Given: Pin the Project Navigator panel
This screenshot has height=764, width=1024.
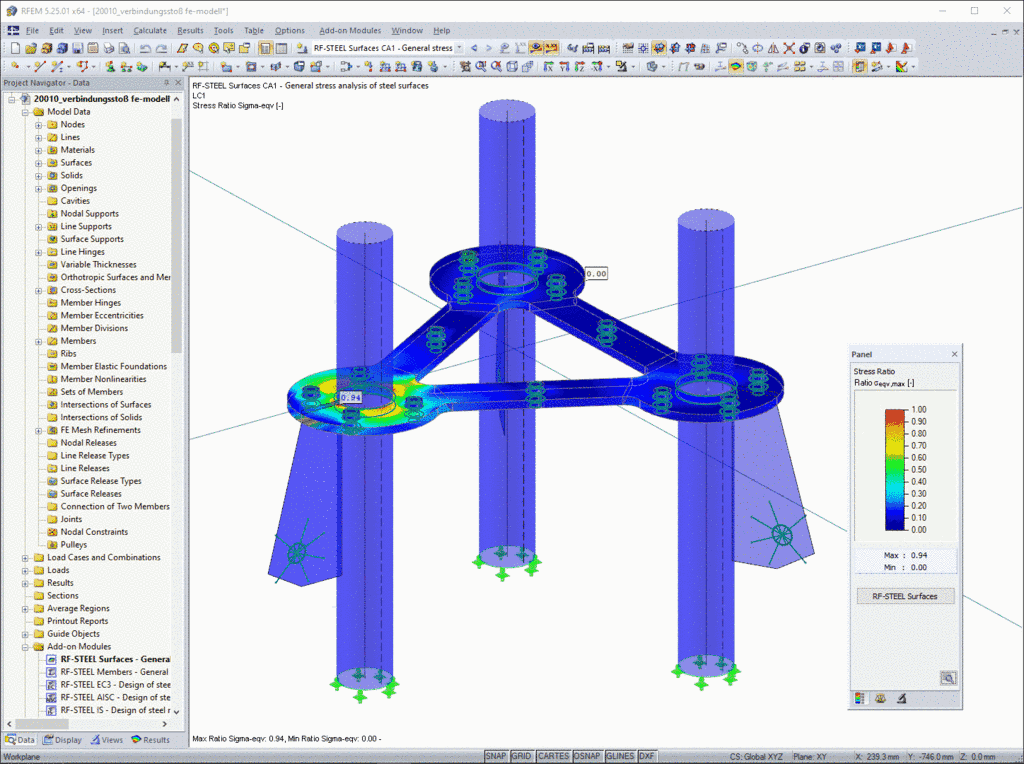Looking at the screenshot, I should [167, 83].
